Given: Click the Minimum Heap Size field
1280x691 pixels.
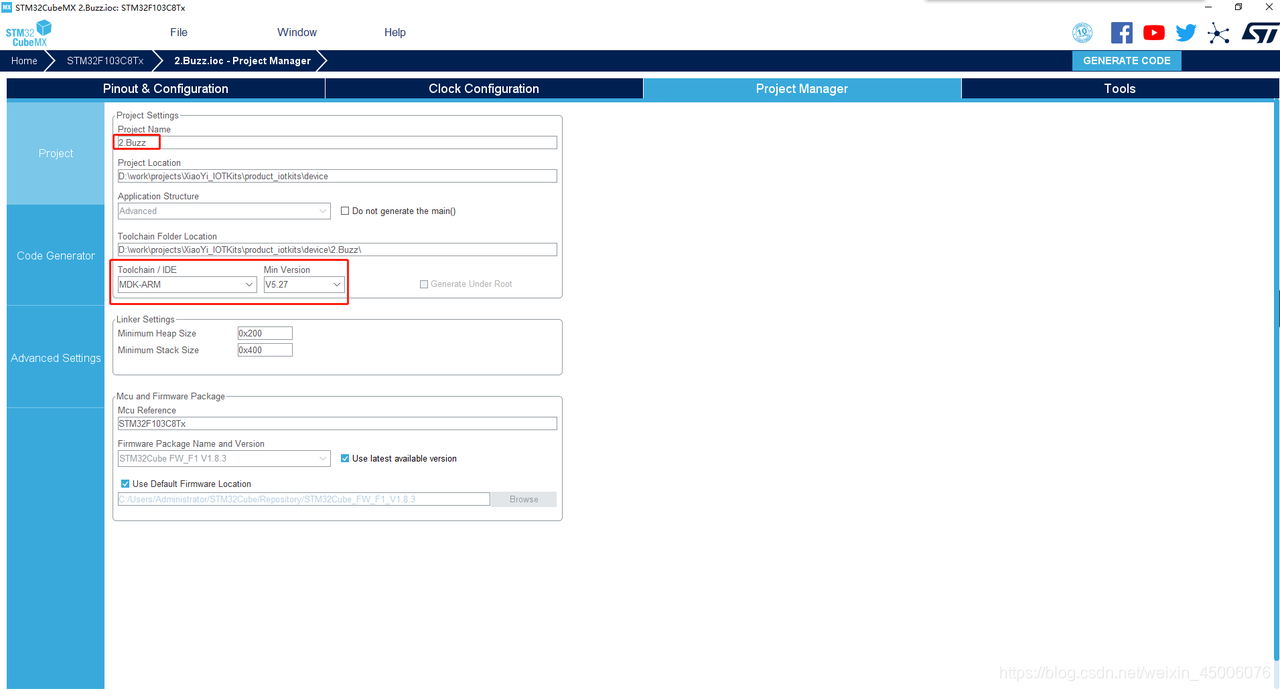Looking at the screenshot, I should point(265,333).
